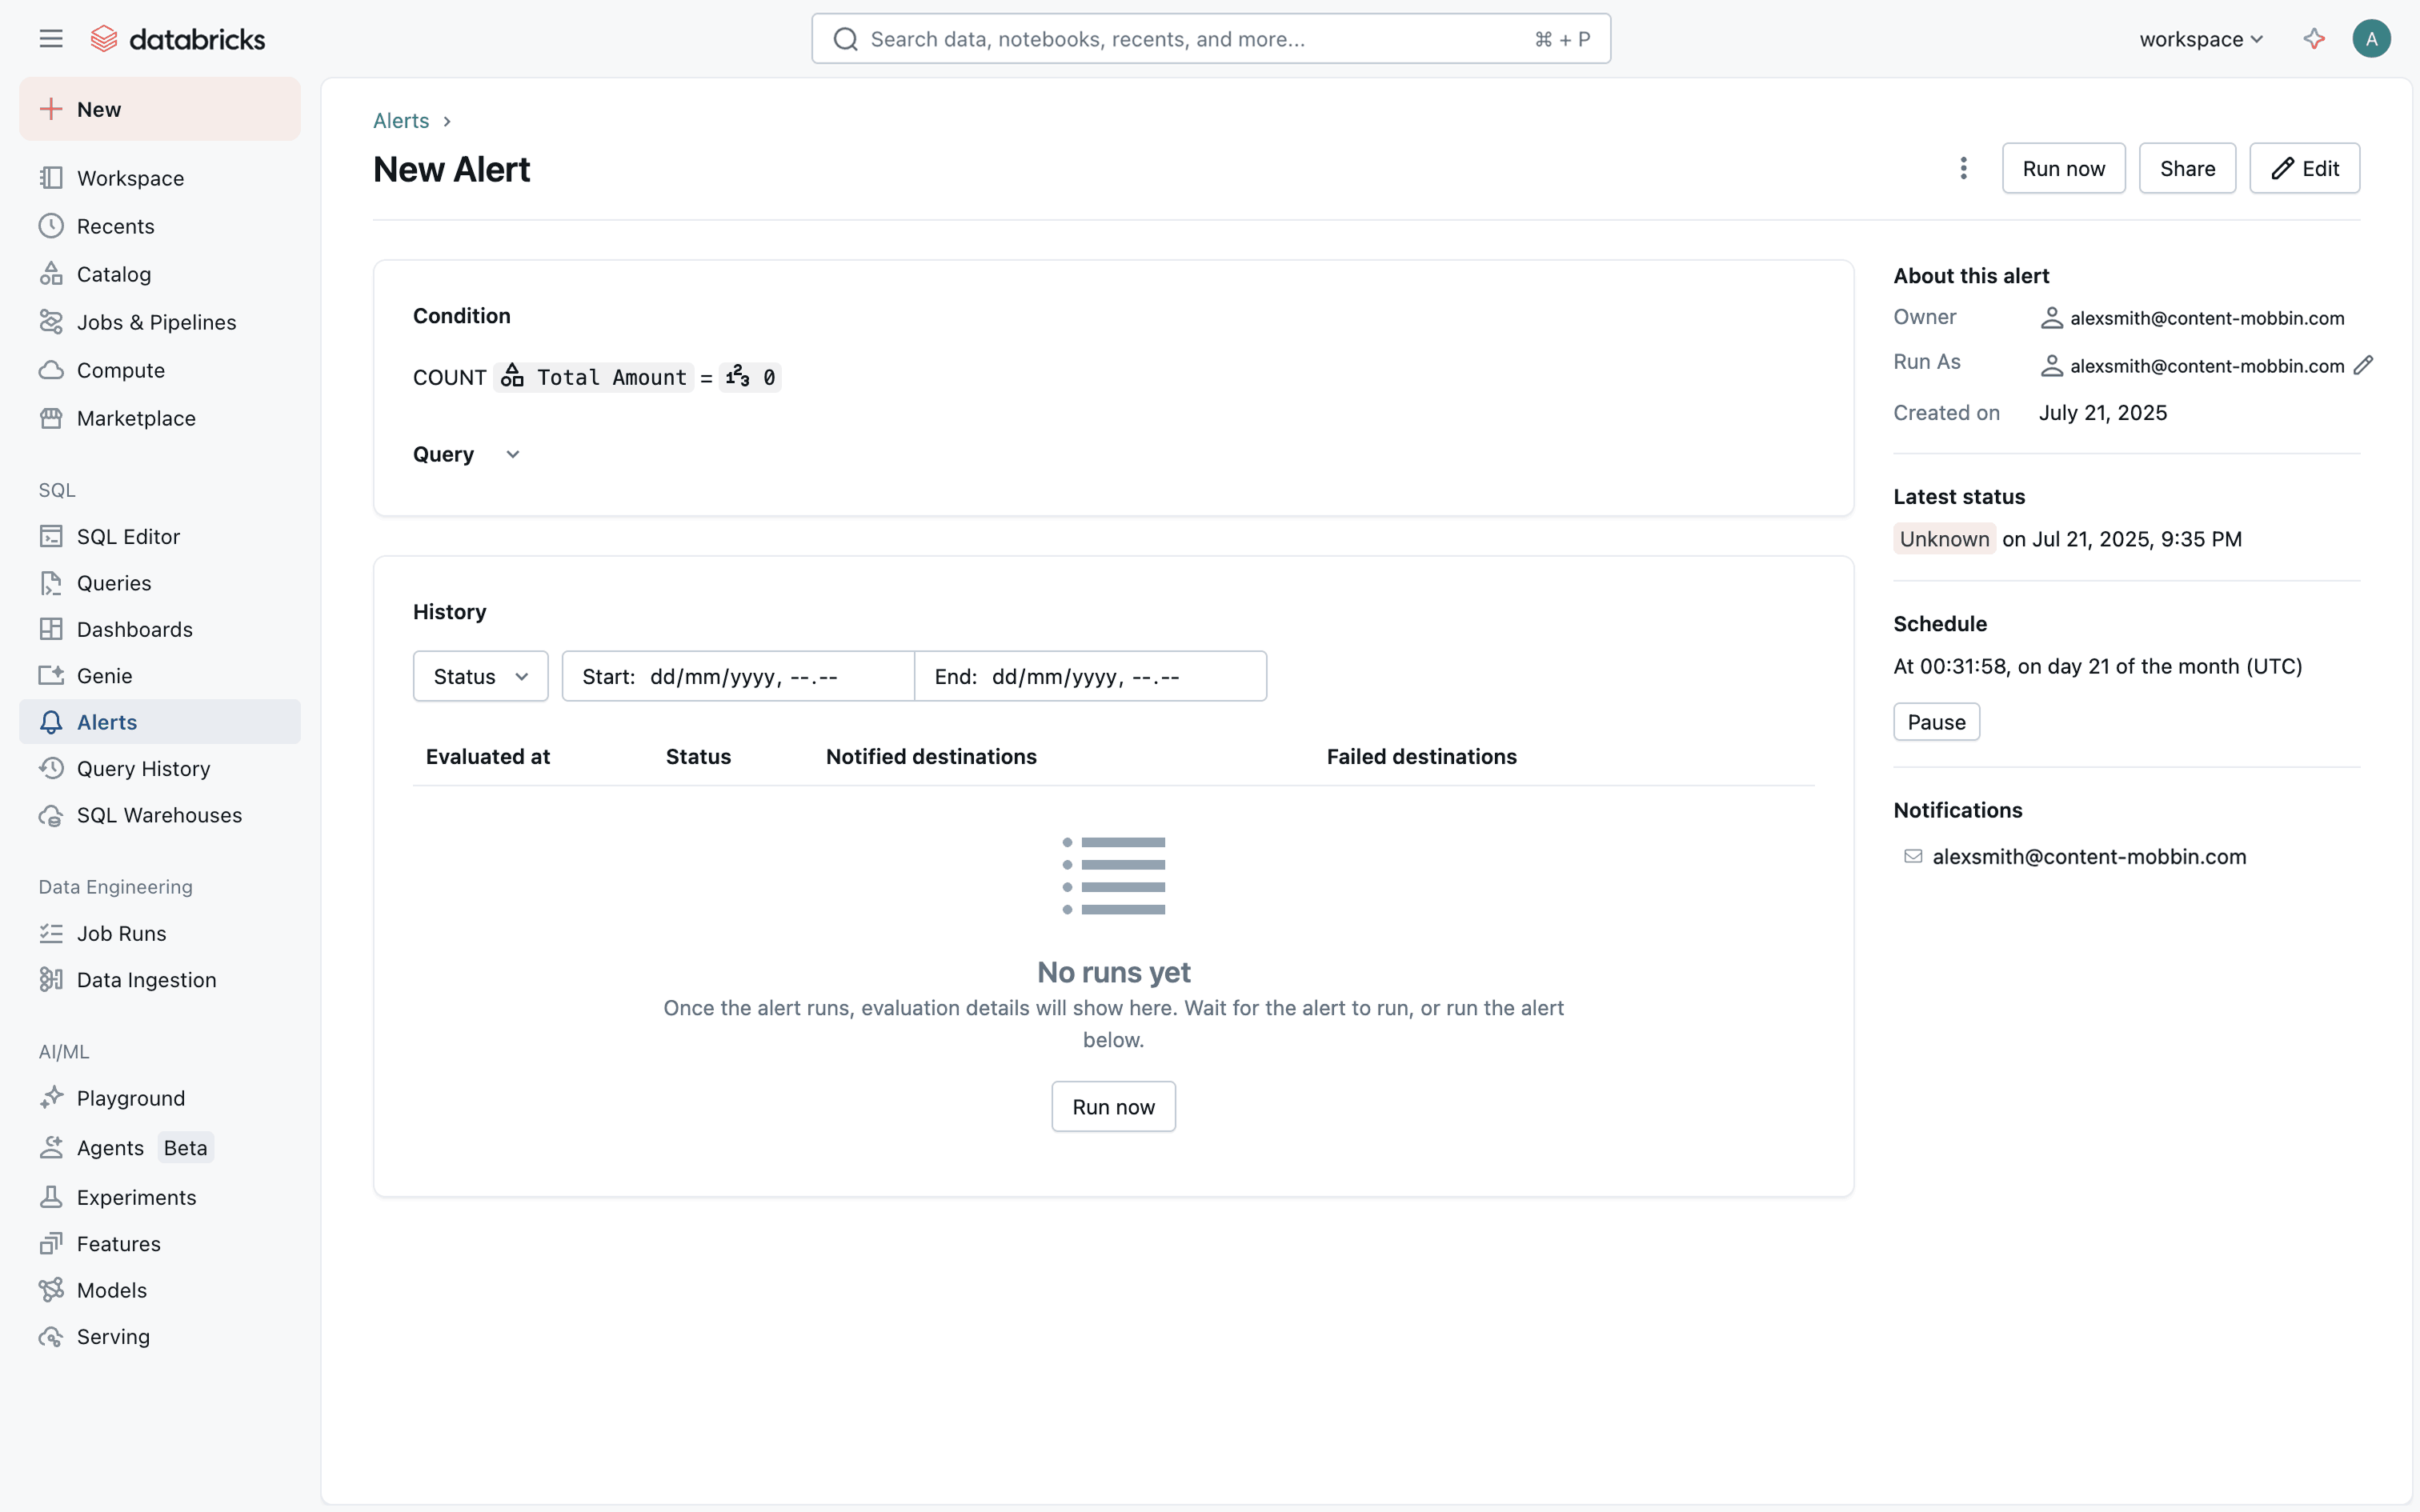
Task: Click the Share button
Action: [2186, 168]
